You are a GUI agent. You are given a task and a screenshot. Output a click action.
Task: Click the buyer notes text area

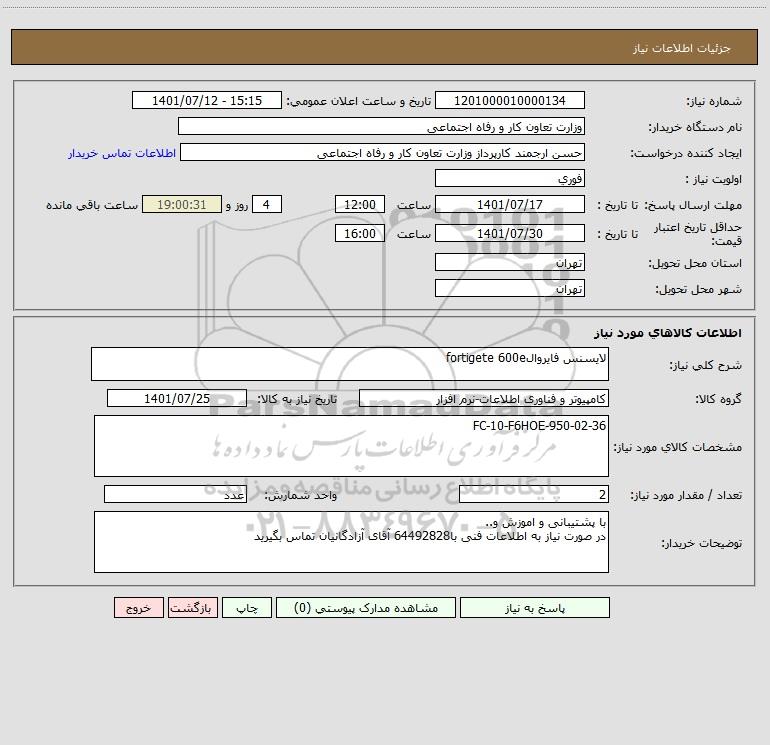(x=351, y=542)
